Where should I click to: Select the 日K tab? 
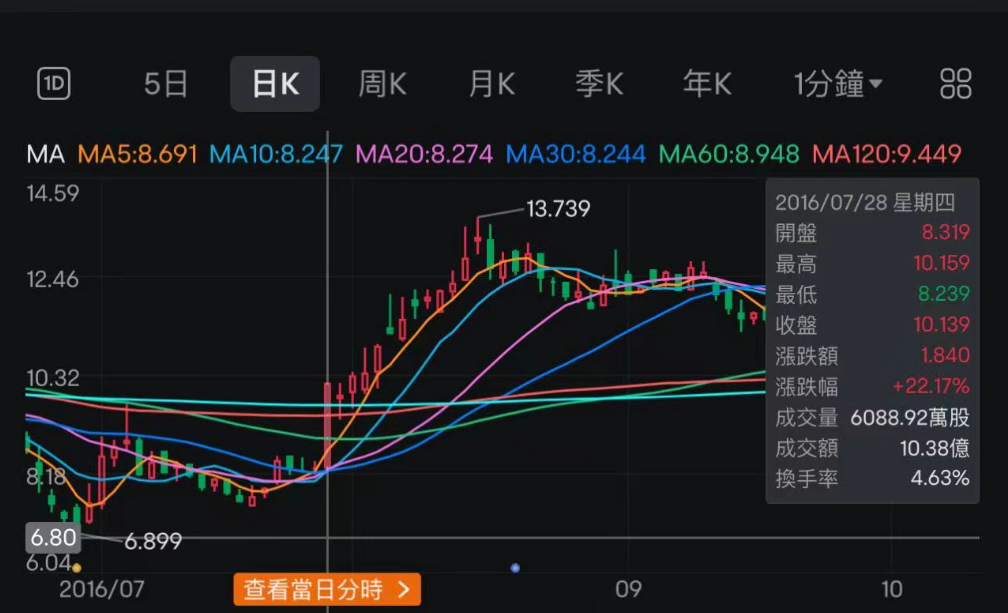point(275,84)
